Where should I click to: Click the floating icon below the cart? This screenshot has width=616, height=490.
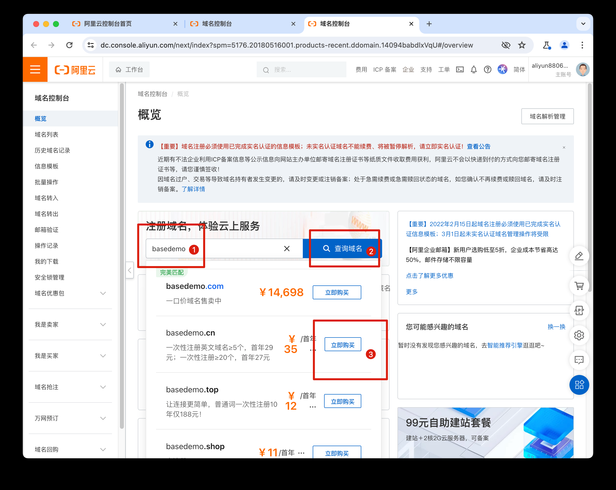[579, 310]
